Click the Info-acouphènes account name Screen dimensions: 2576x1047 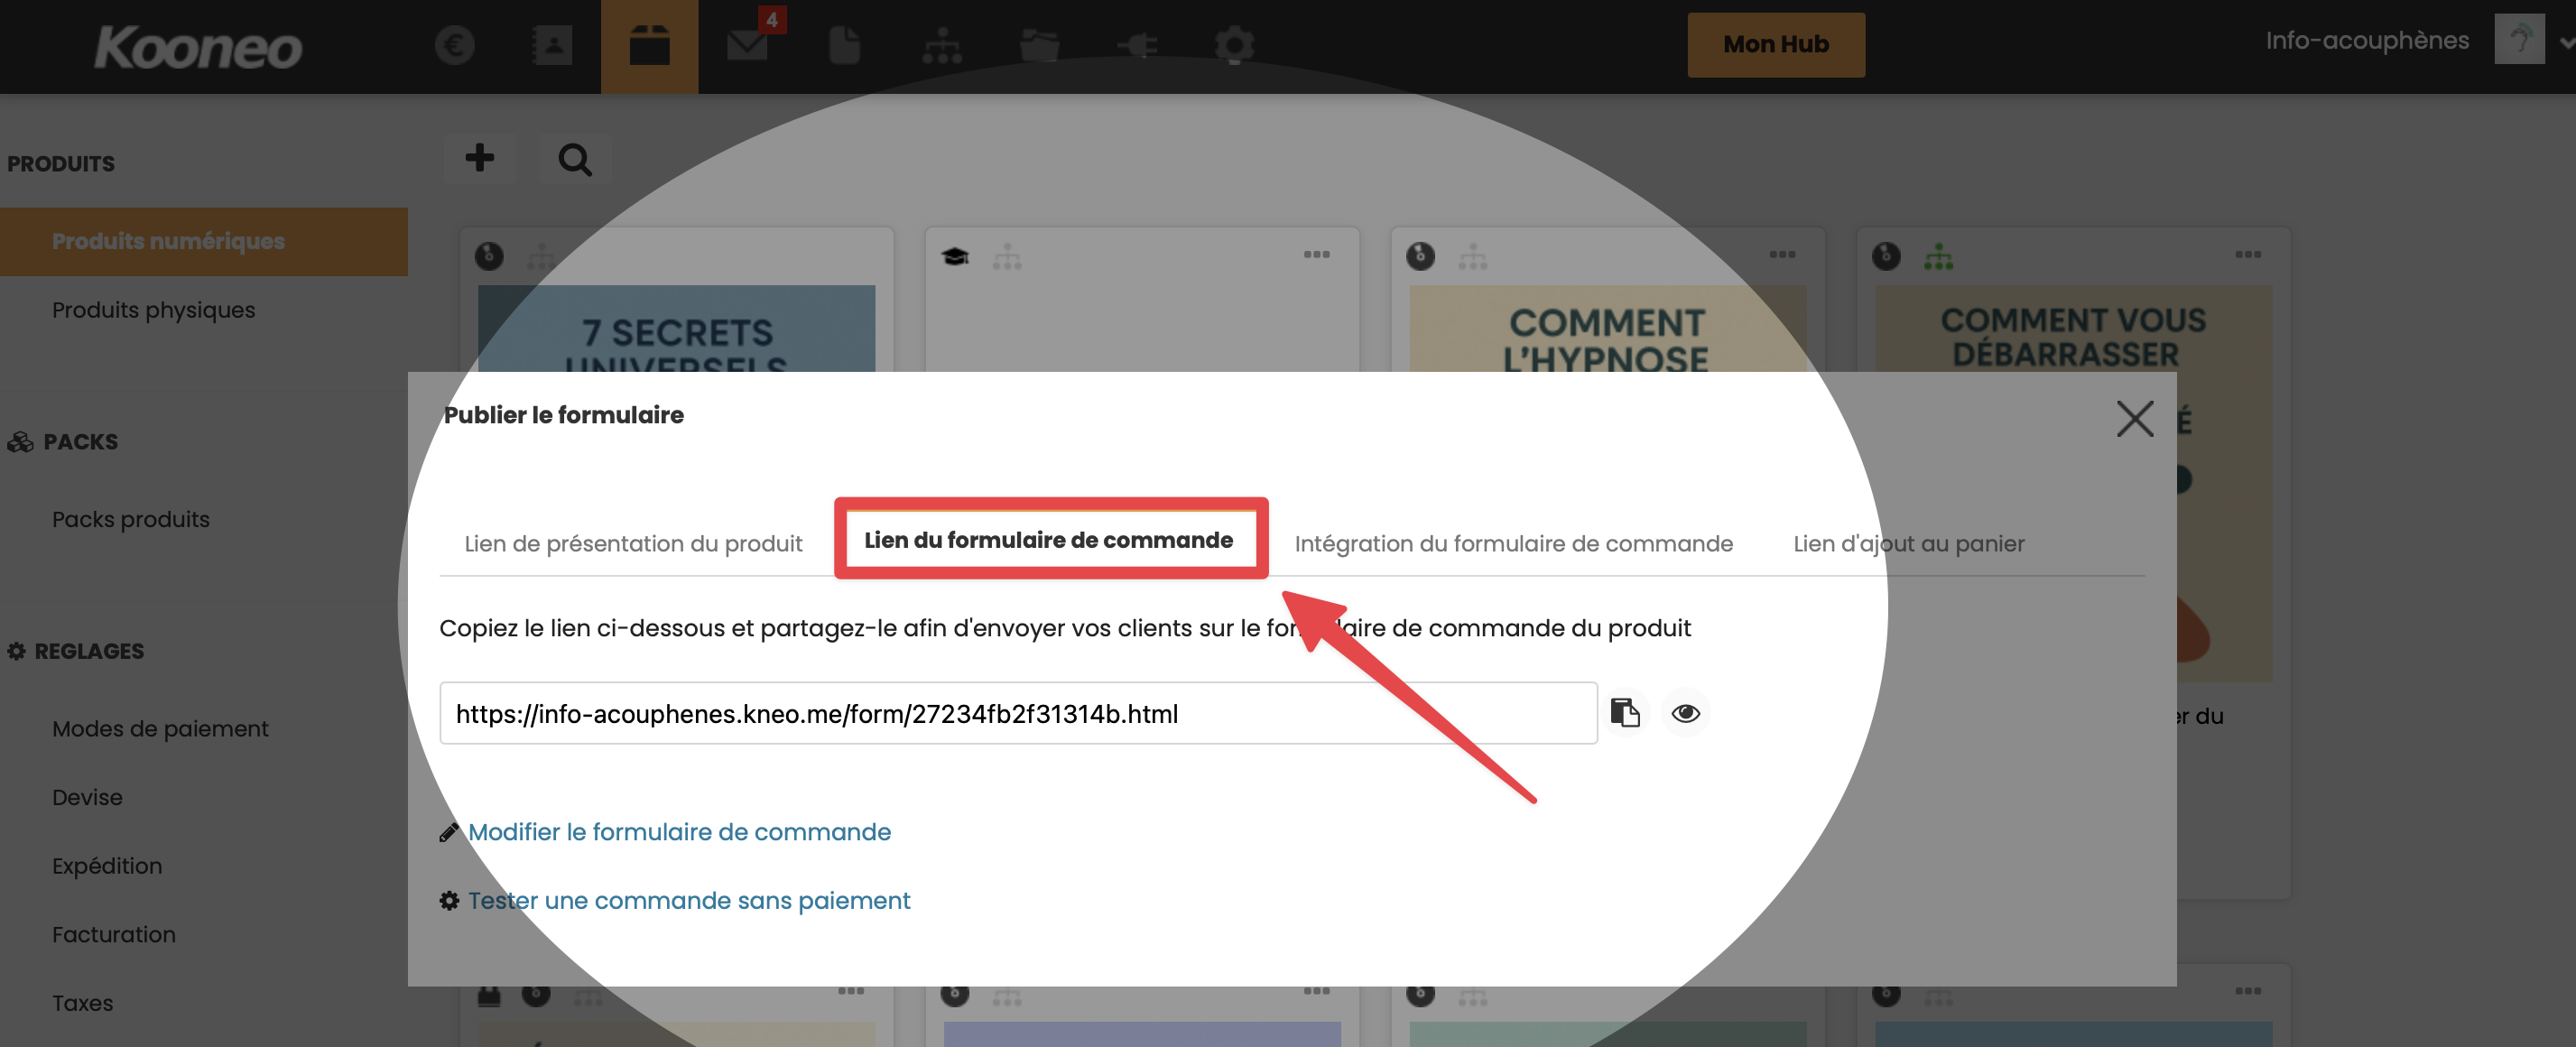(x=2367, y=41)
